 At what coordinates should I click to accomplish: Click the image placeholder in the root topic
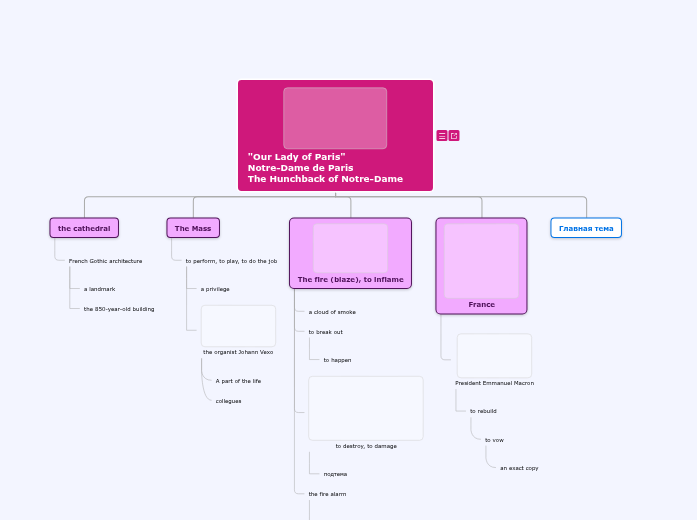(335, 118)
